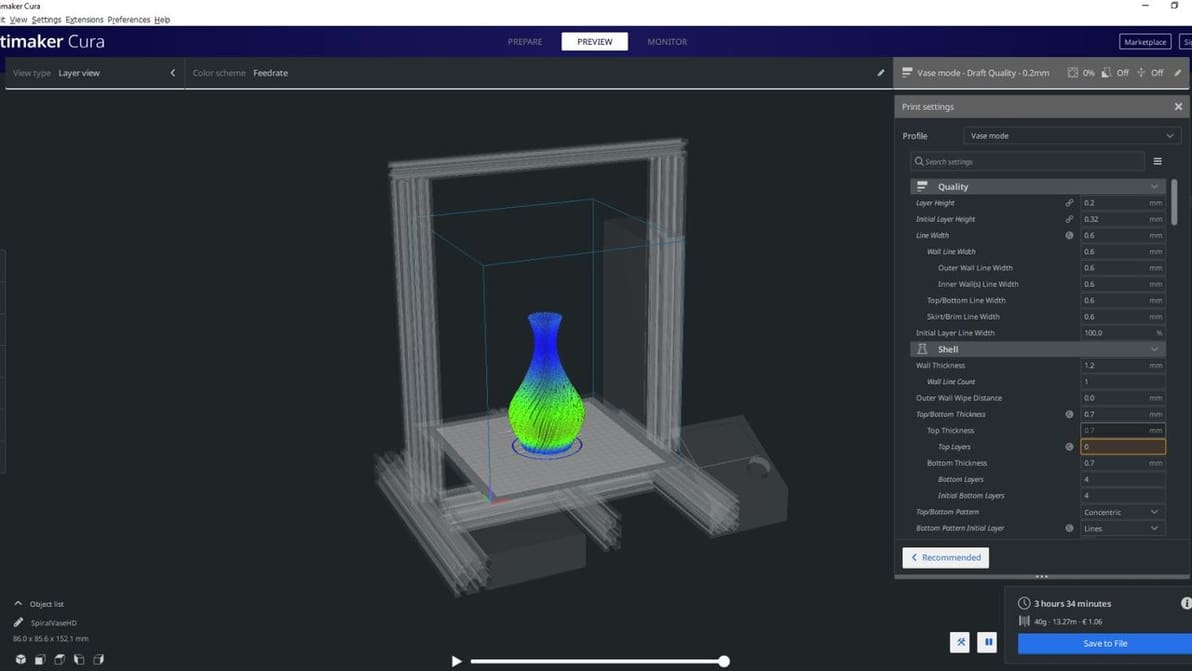Click the info icon beside print time
Image resolution: width=1192 pixels, height=671 pixels.
(1186, 603)
